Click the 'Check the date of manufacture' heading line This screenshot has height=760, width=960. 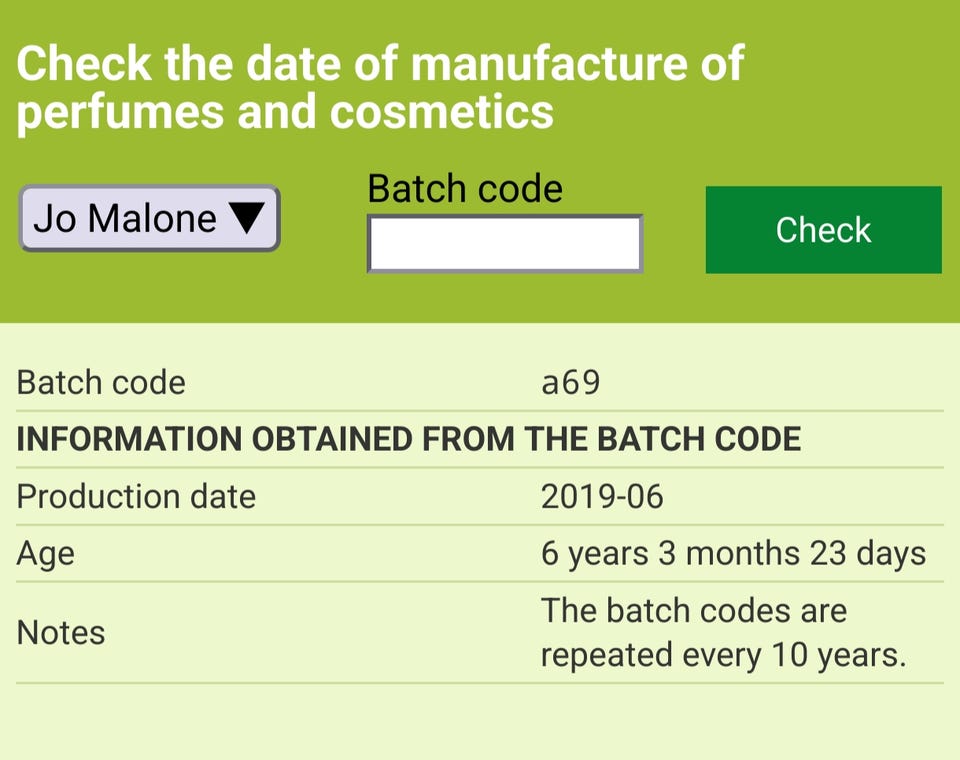click(380, 65)
